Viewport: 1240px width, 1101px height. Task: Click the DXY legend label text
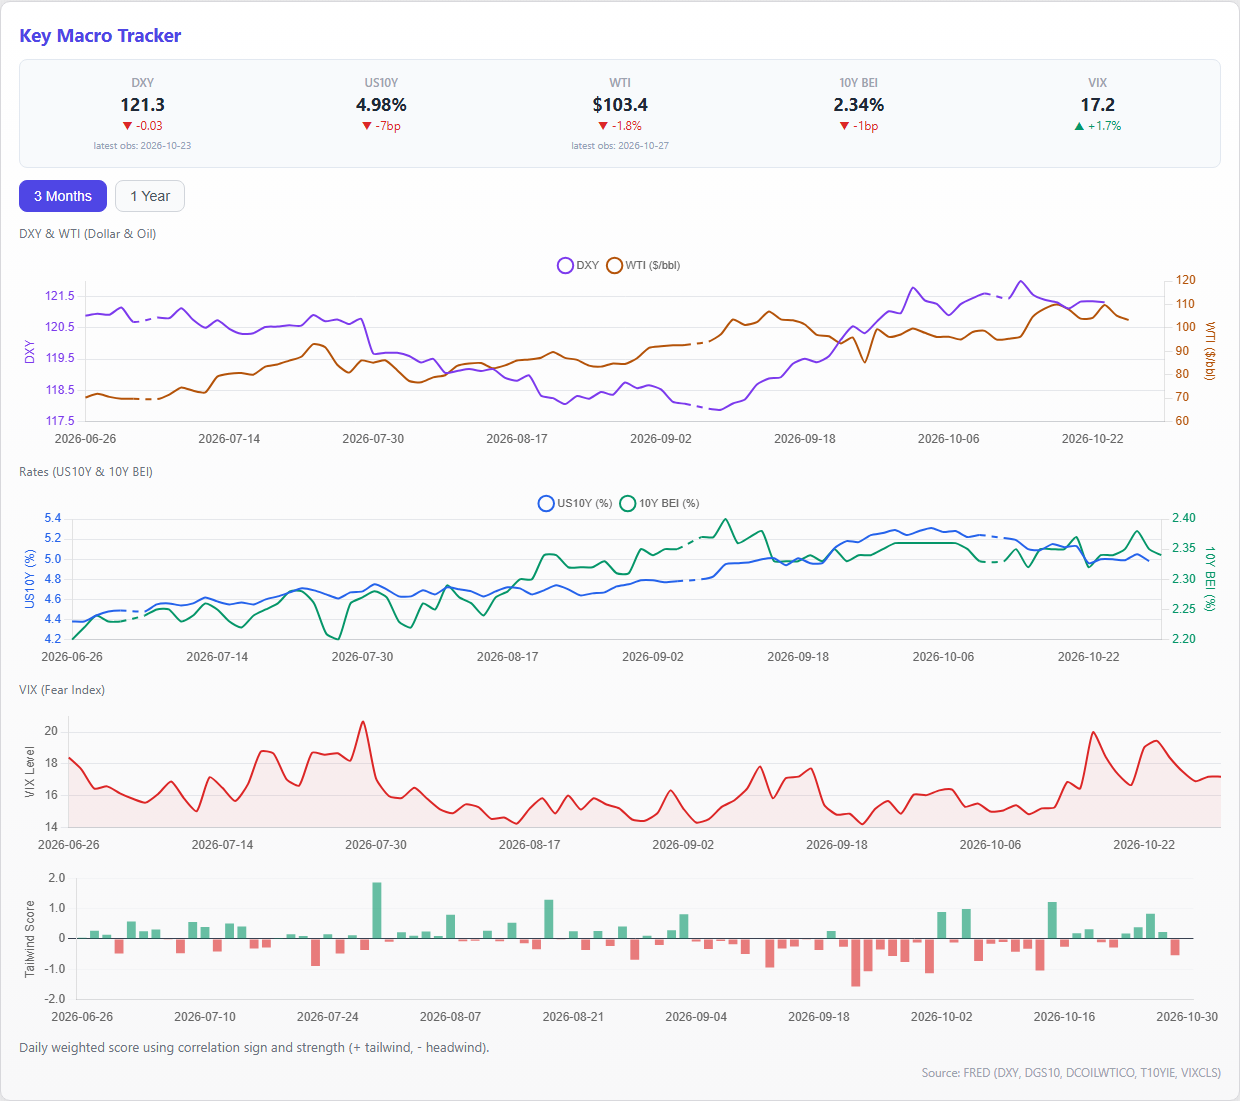pos(587,265)
